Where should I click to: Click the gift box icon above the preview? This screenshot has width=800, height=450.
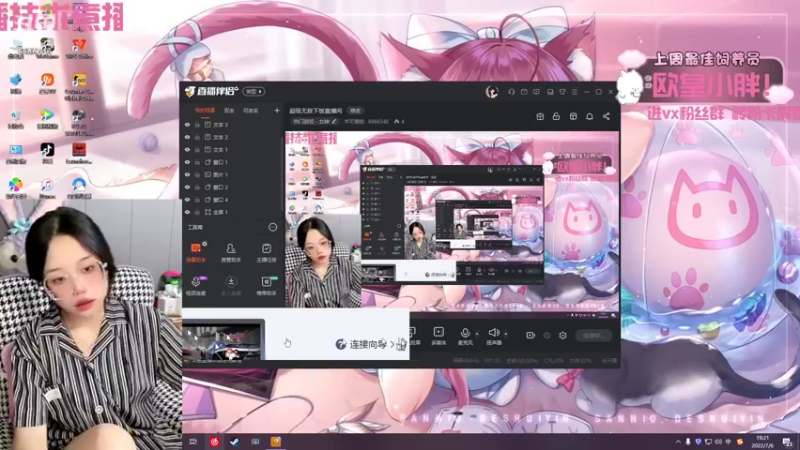pyautogui.click(x=540, y=116)
